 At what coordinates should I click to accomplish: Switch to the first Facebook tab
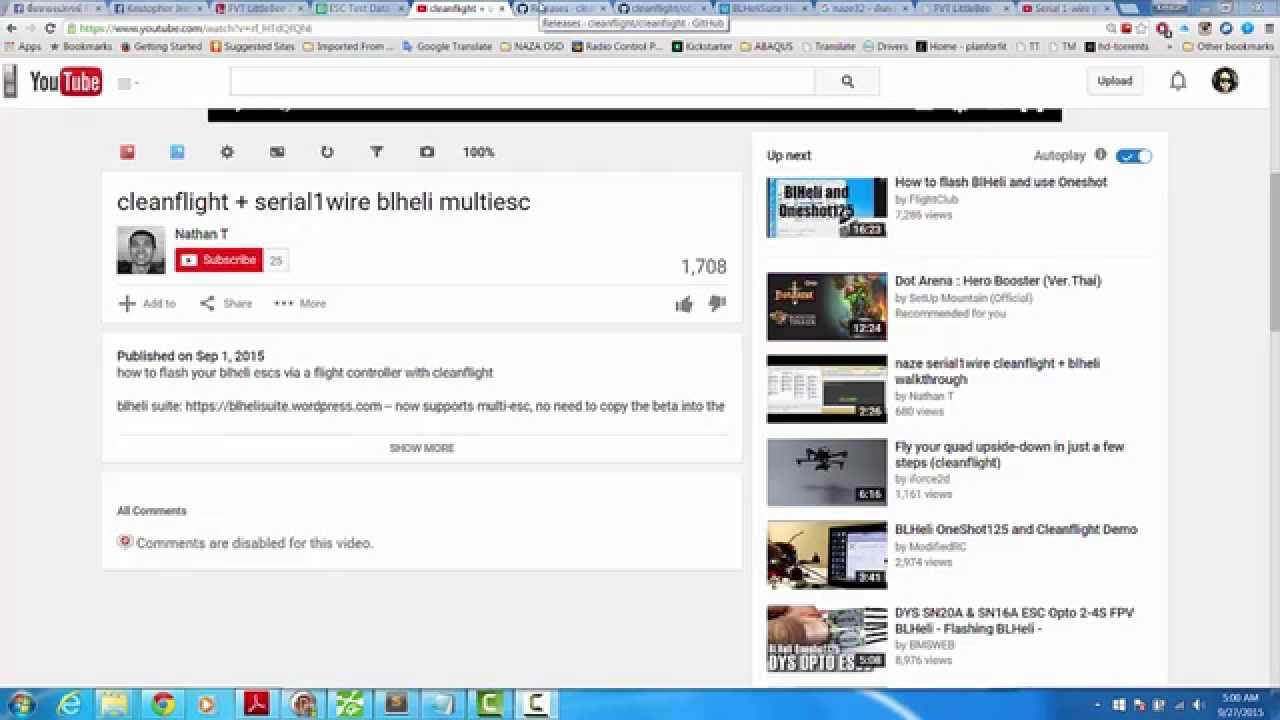56,8
